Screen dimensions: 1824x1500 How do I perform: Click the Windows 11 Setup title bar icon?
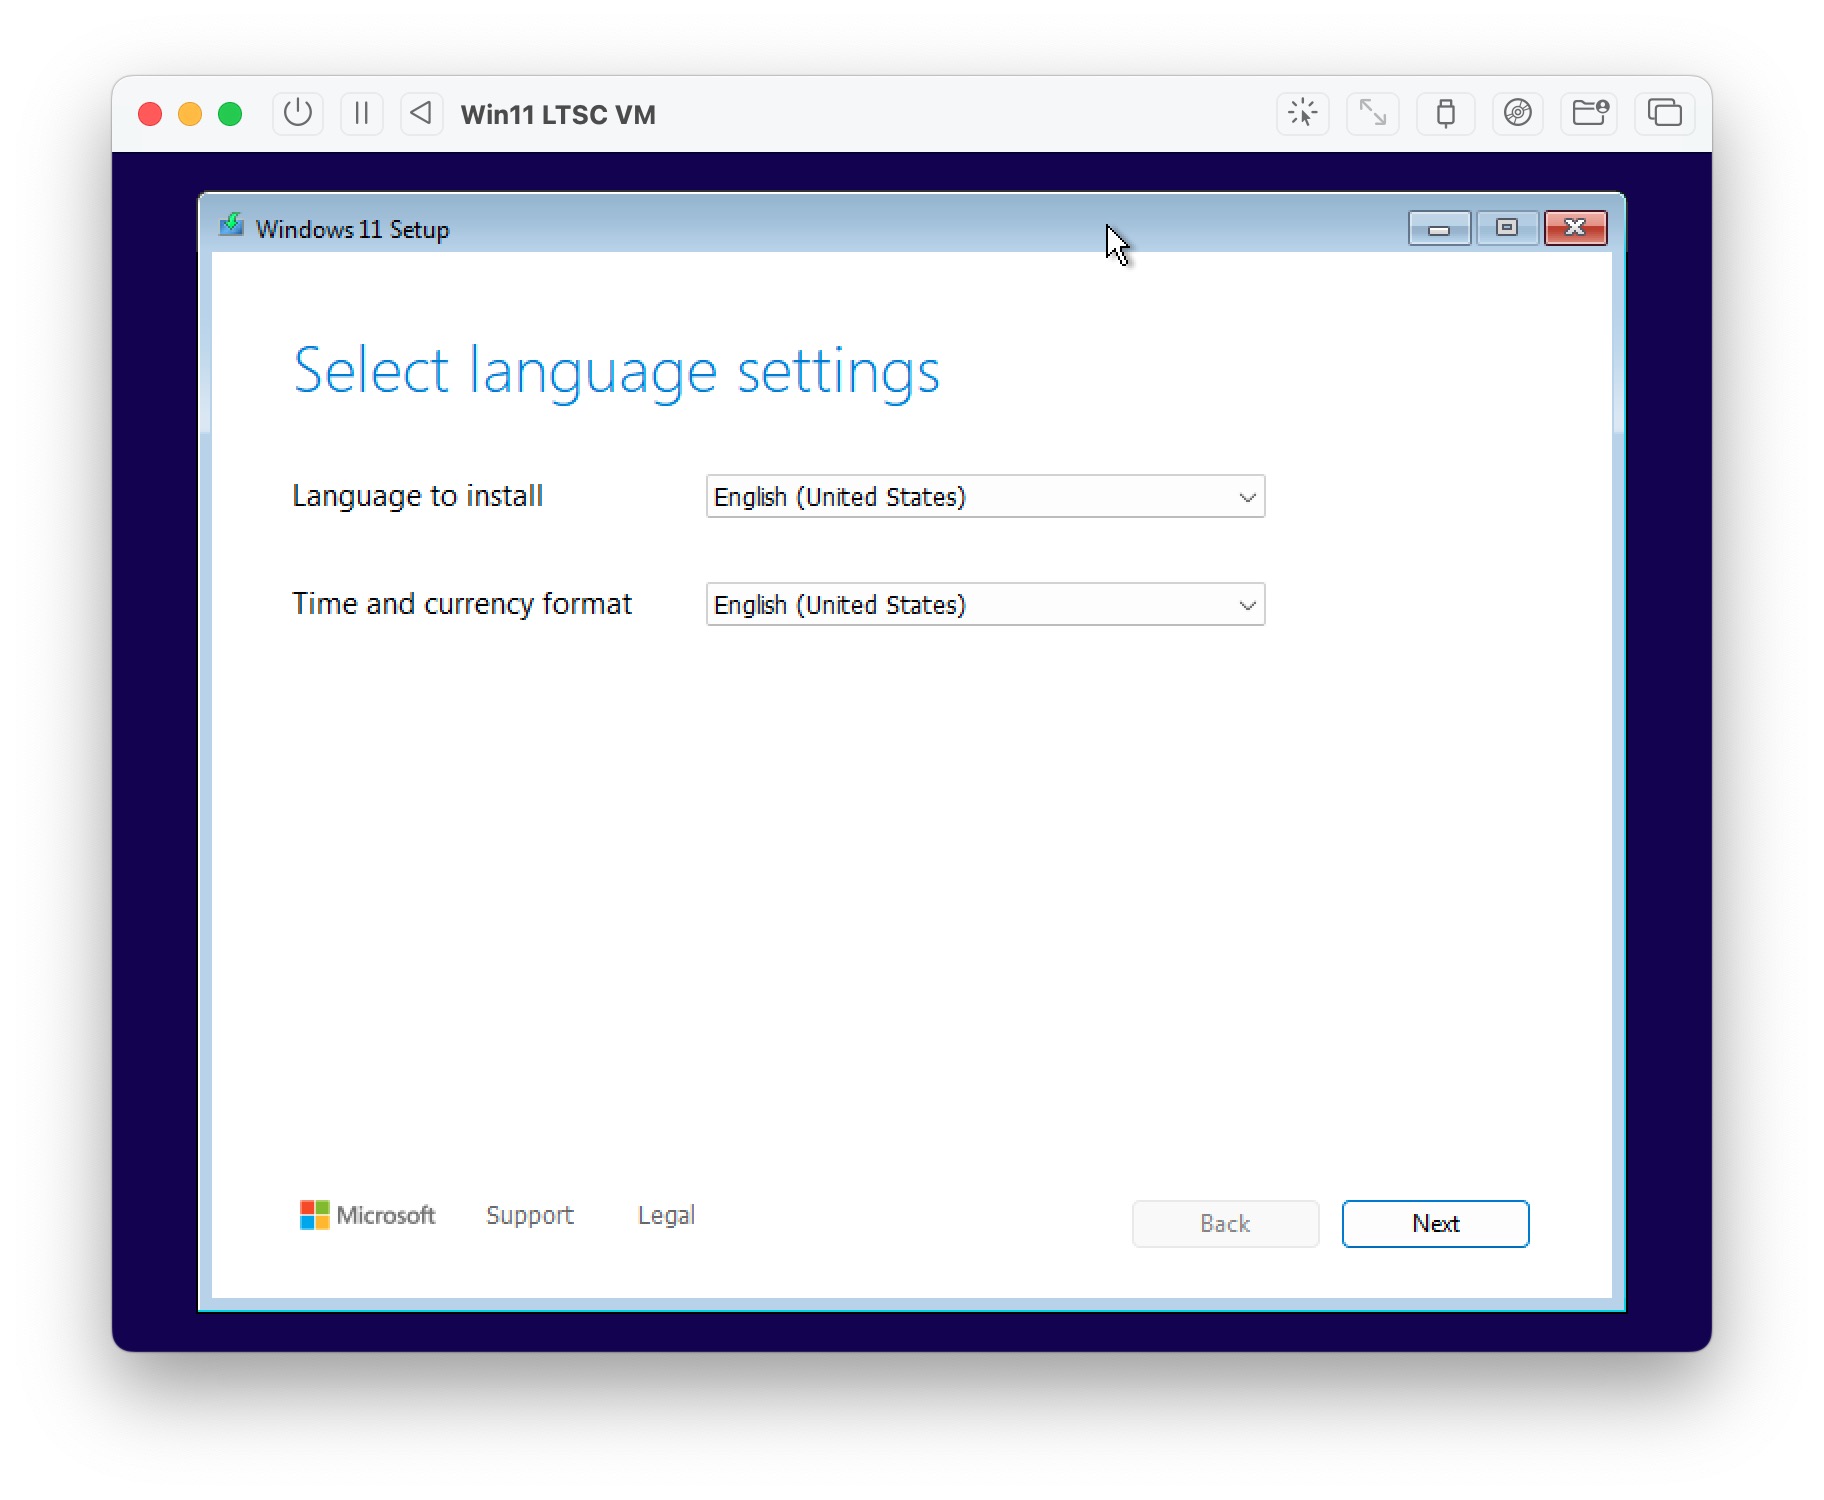pyautogui.click(x=231, y=227)
